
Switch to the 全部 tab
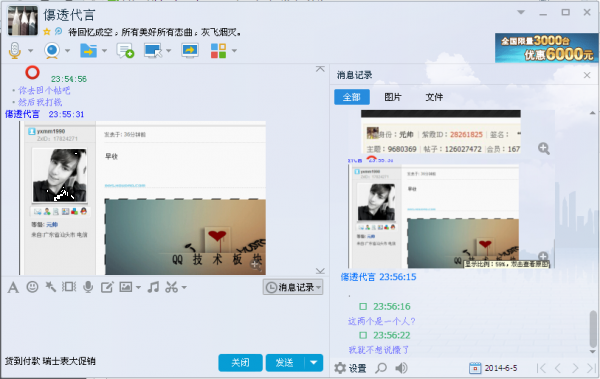pos(352,97)
